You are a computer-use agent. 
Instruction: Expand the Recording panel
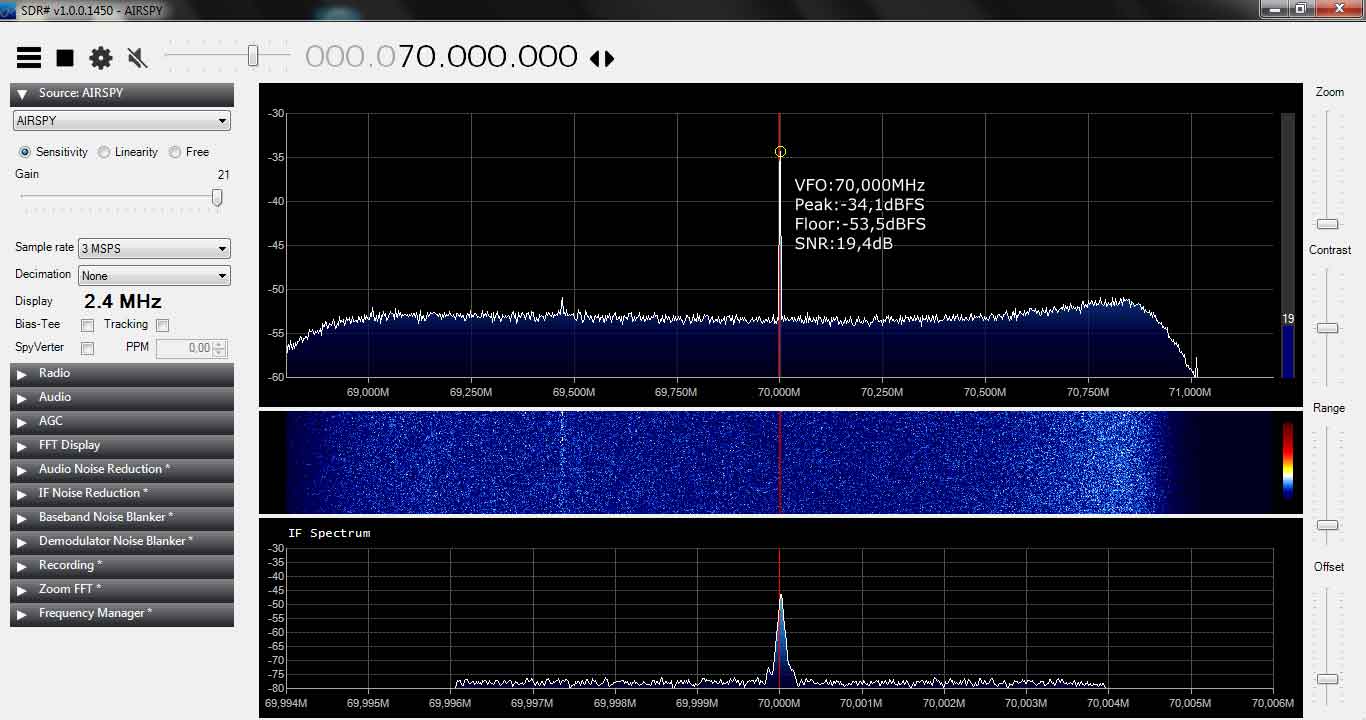pos(122,565)
